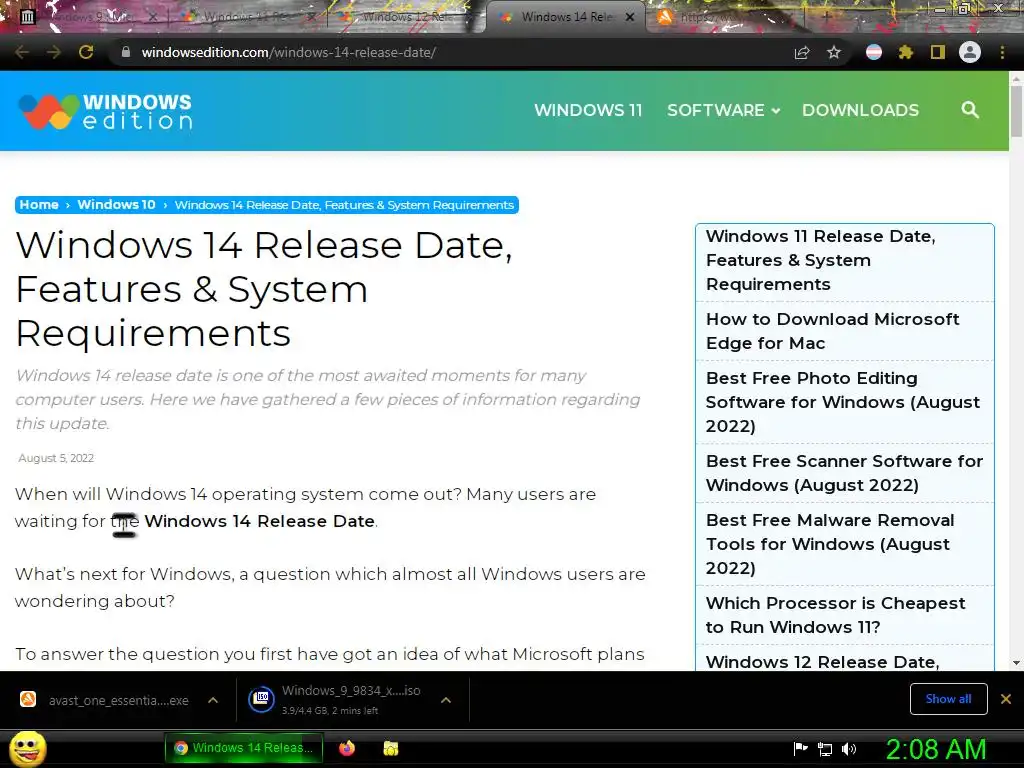Screen dimensions: 1024x768
Task: Switch to the avast https tab
Action: pos(725,17)
